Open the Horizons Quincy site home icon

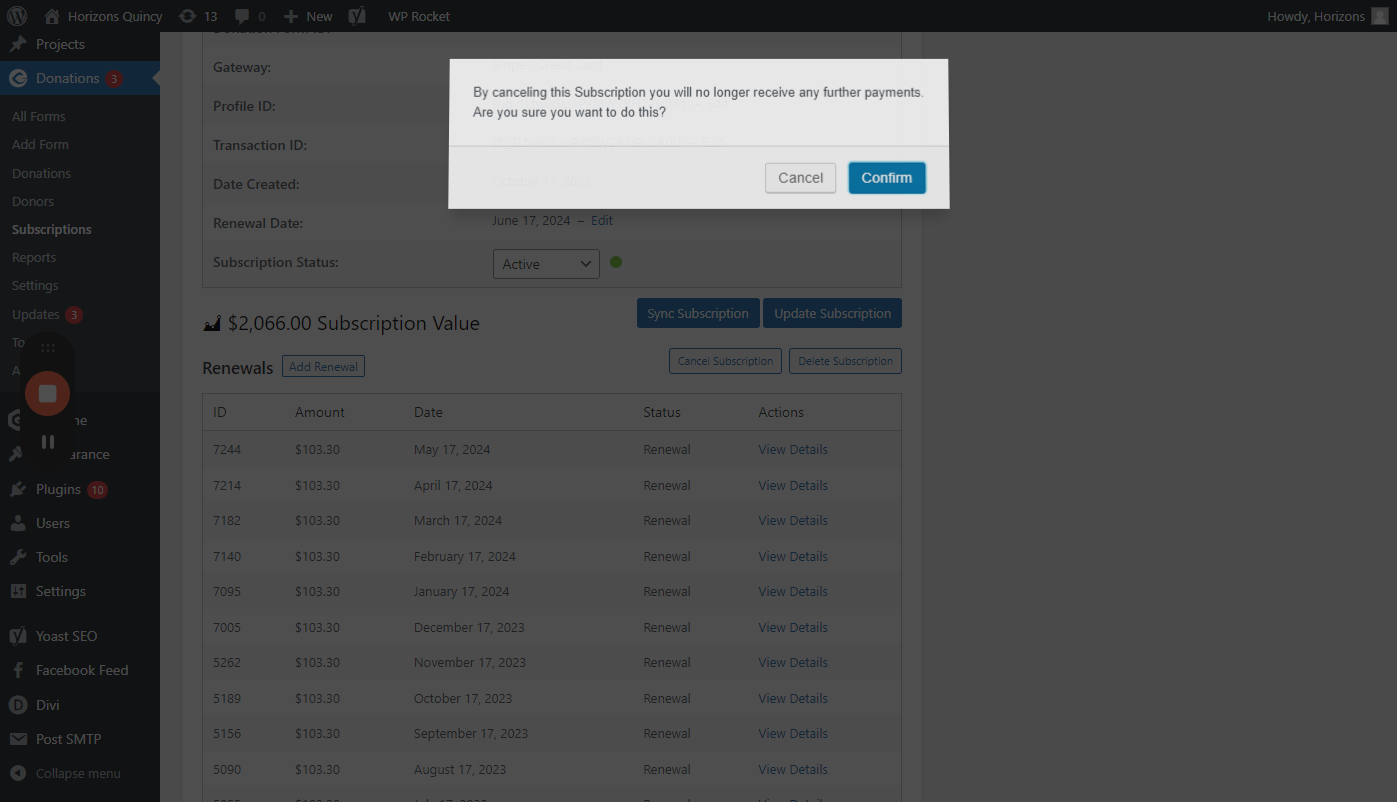click(x=52, y=16)
